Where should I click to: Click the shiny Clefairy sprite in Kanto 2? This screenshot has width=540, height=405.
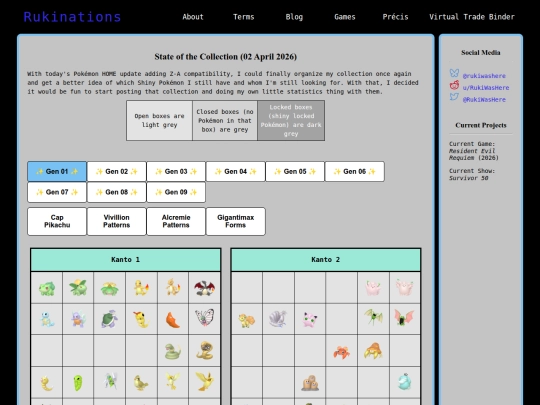tap(373, 288)
